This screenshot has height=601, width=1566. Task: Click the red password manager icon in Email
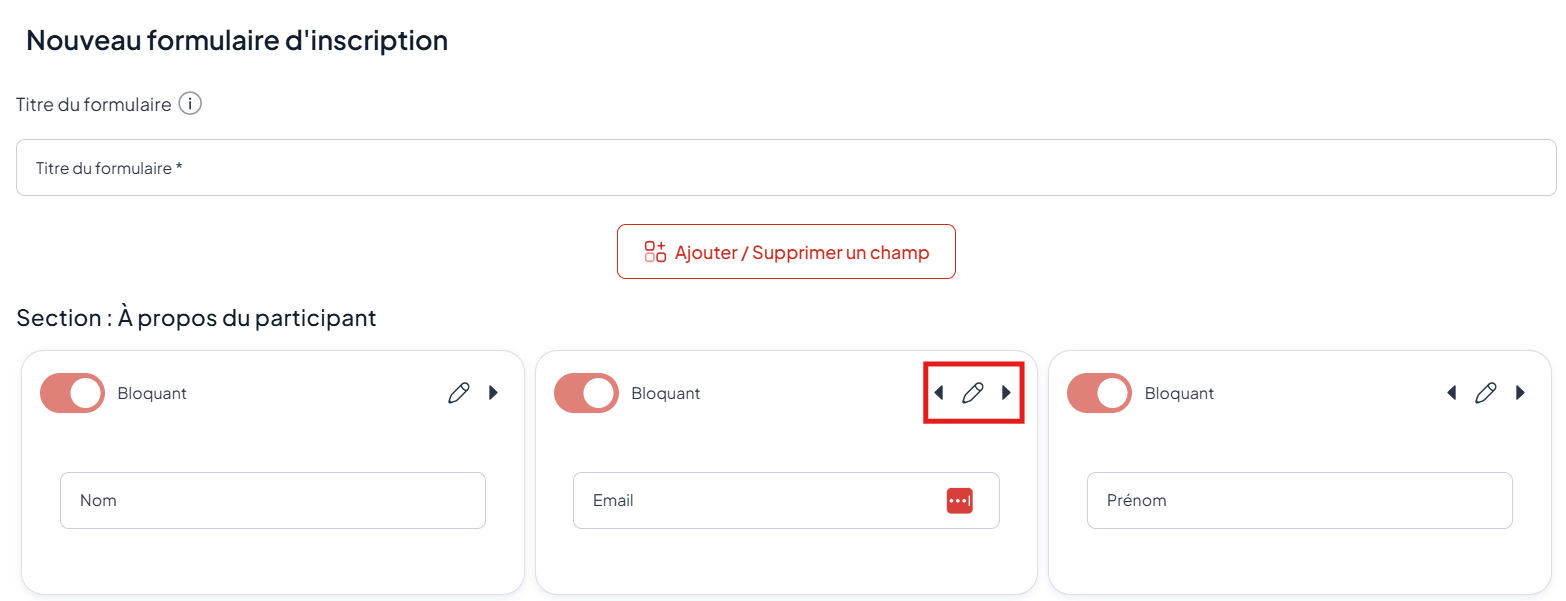[x=959, y=500]
